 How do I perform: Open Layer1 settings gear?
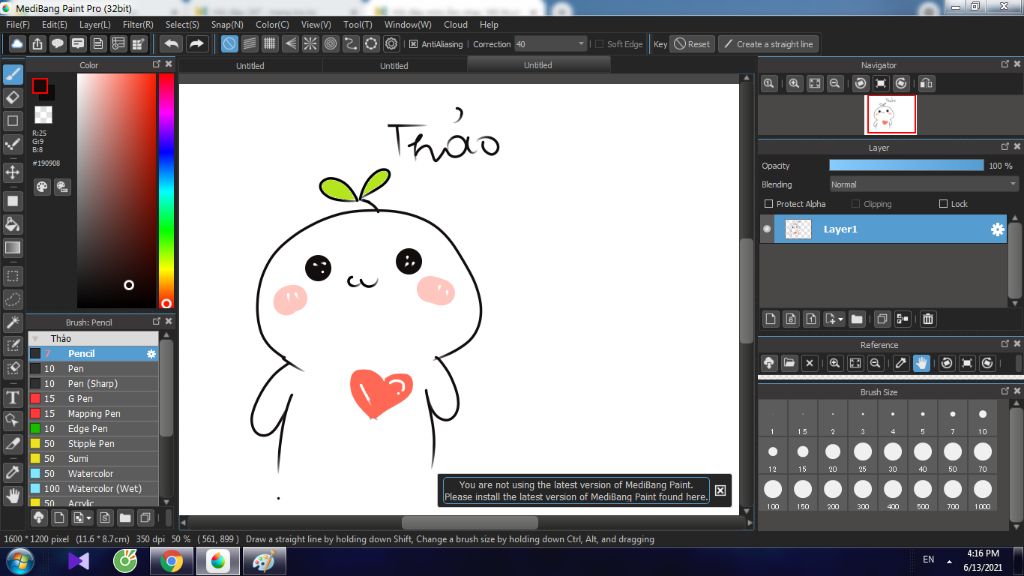coord(997,229)
